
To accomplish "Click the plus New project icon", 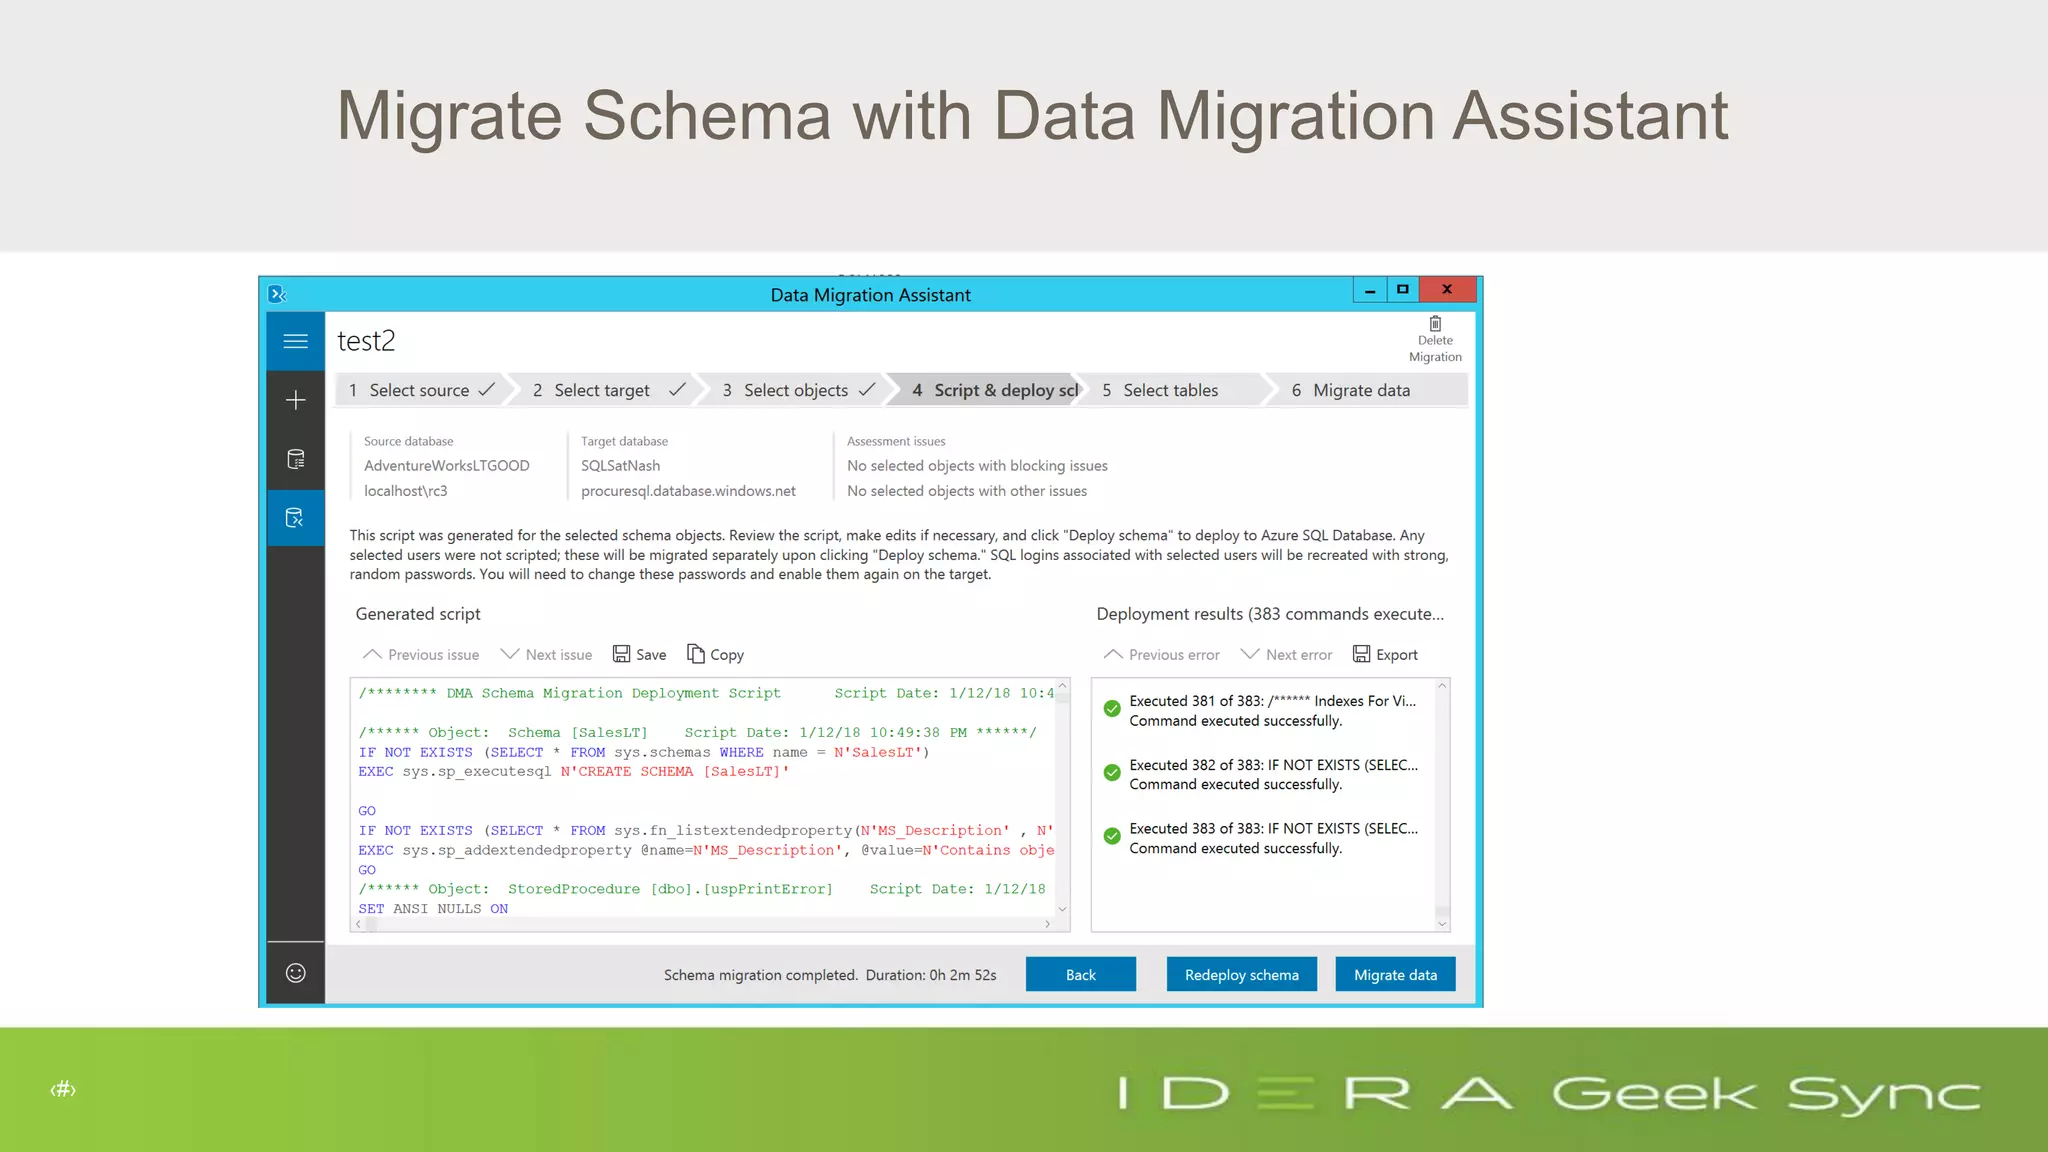I will coord(295,401).
